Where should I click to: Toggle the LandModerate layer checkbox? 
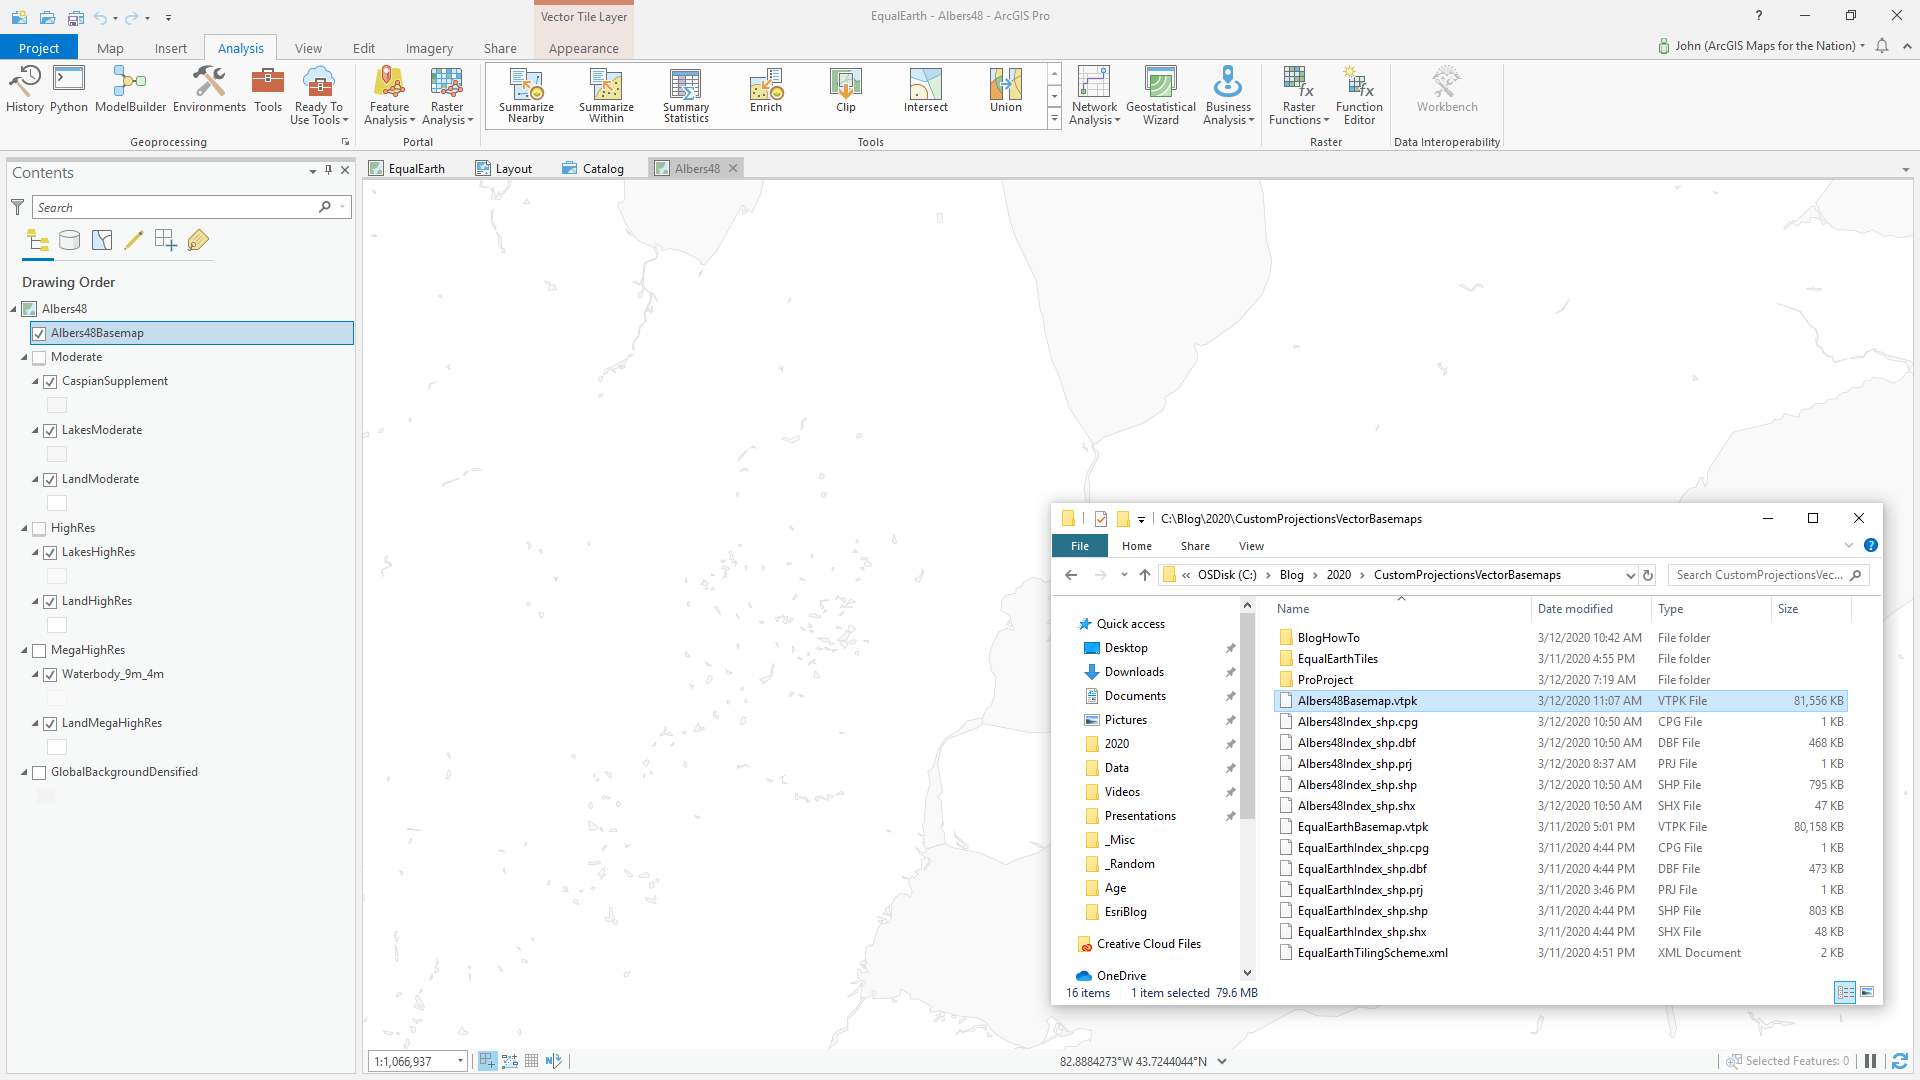point(50,479)
